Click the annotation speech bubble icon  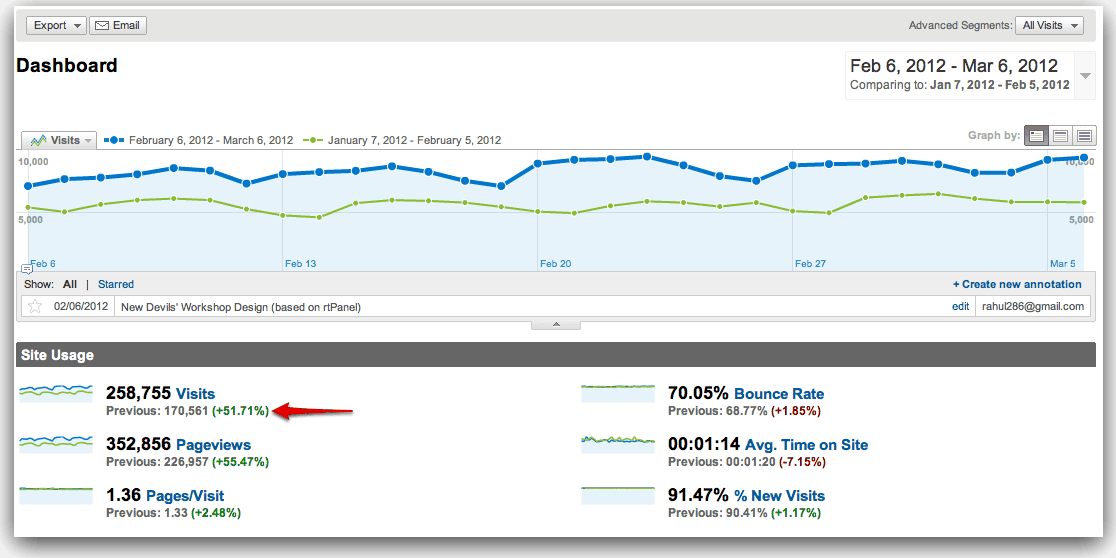coord(27,270)
